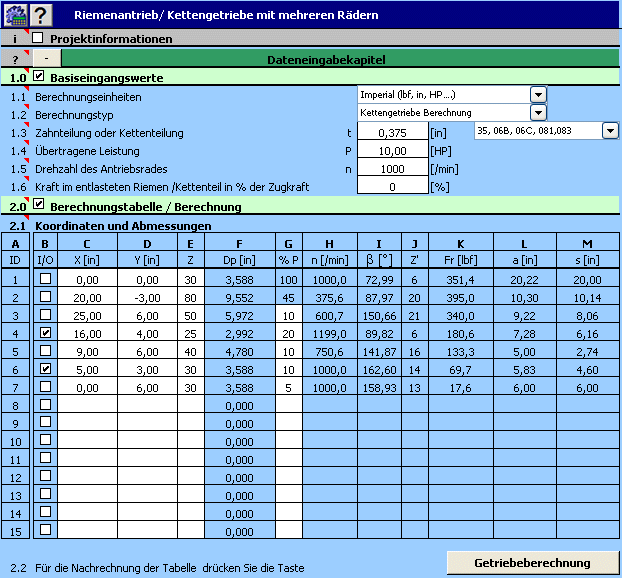Check the I/O checkbox in row 8

46,404
